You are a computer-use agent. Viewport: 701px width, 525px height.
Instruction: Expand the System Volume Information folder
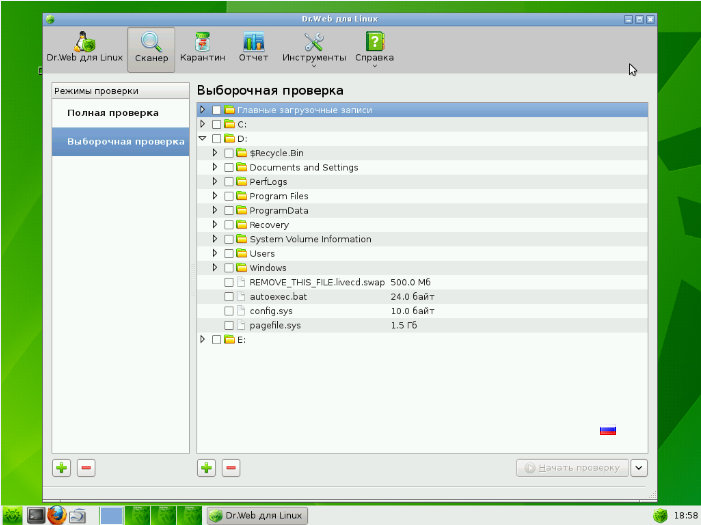[215, 239]
